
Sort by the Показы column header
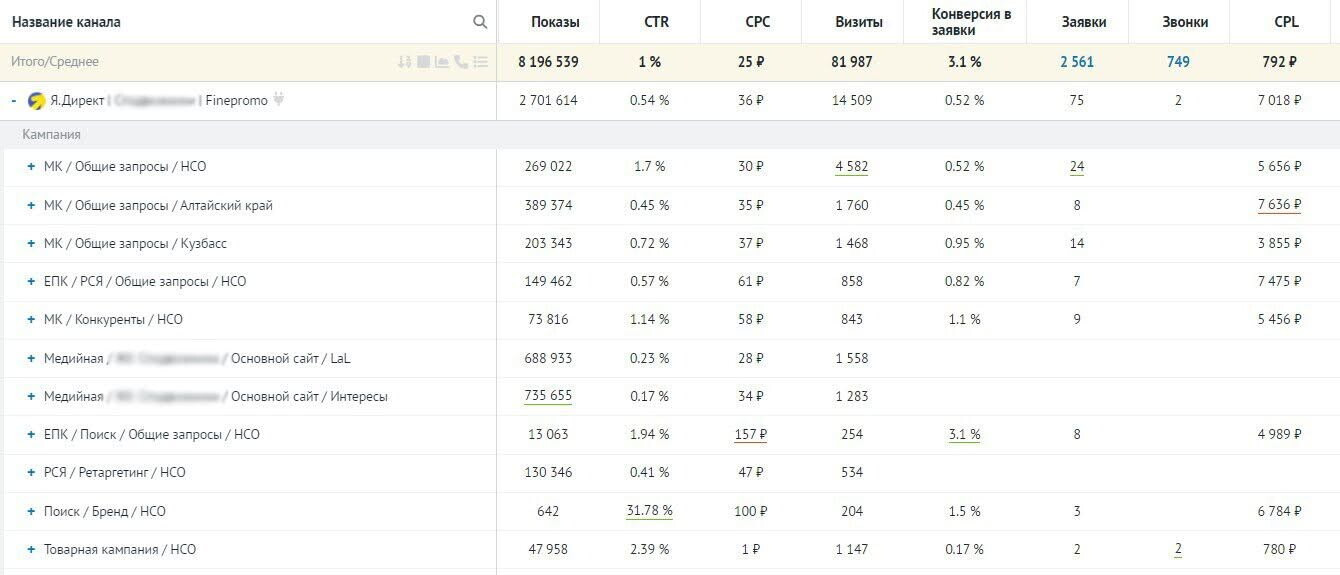(x=555, y=22)
